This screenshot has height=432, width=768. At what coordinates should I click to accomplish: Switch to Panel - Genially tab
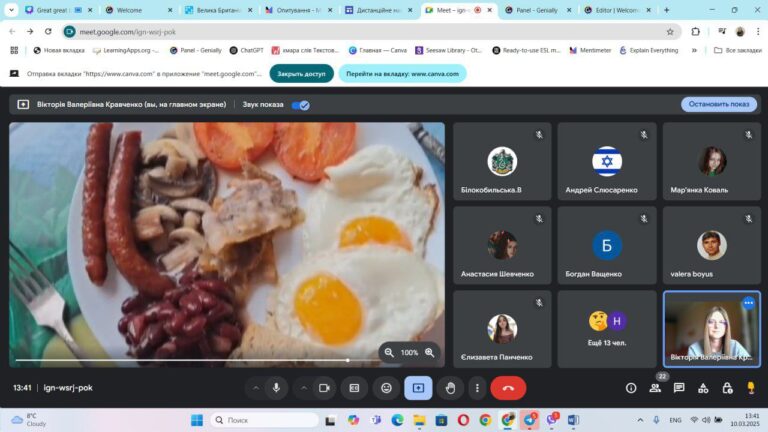pyautogui.click(x=538, y=10)
